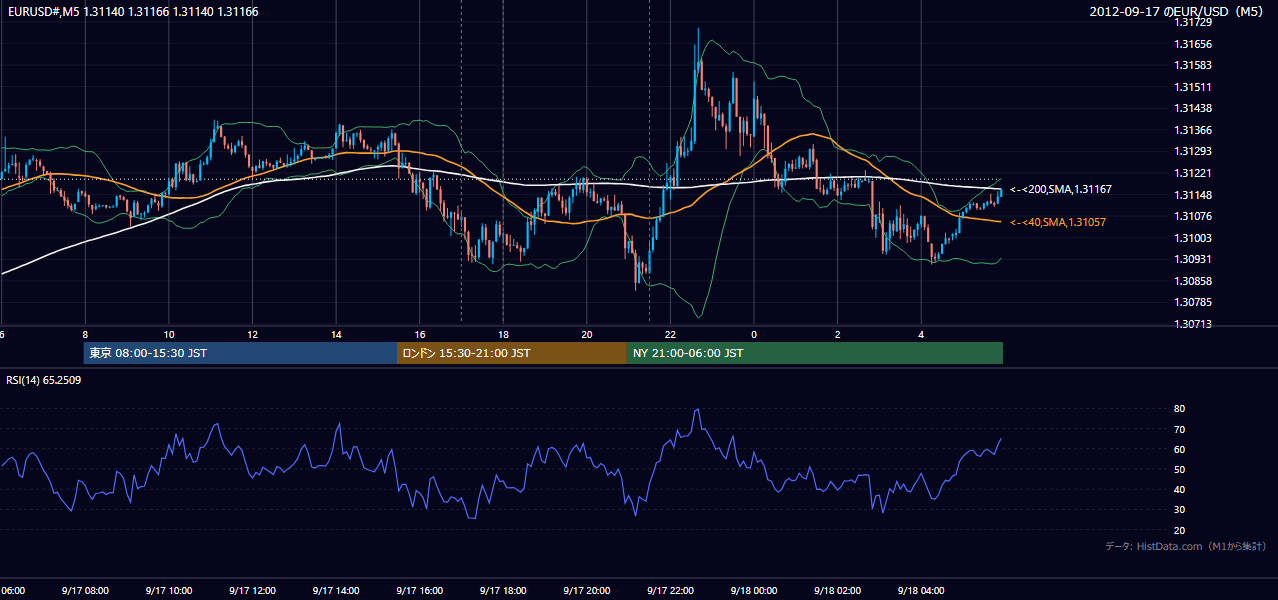The width and height of the screenshot is (1278, 600).
Task: Click price axis value 1.31729
Action: click(1193, 22)
